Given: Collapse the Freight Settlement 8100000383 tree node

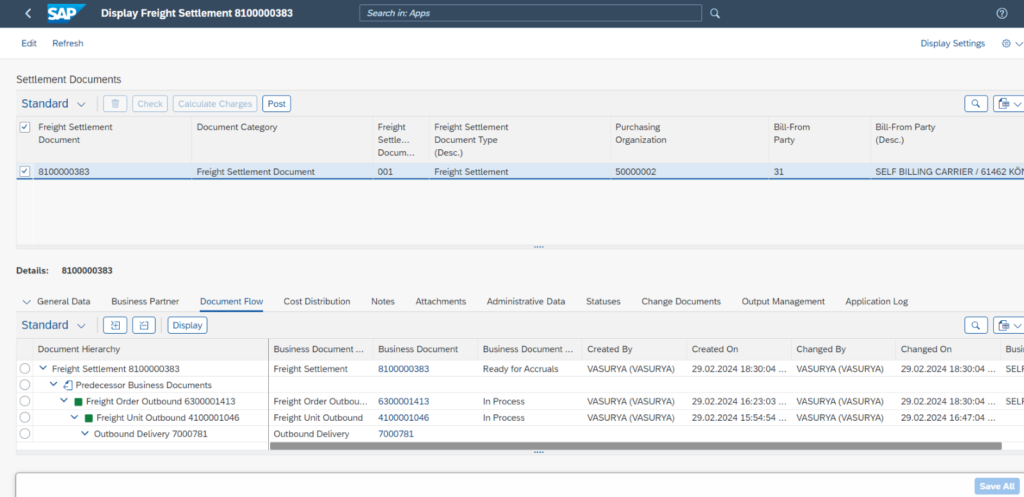Looking at the screenshot, I should (43, 369).
